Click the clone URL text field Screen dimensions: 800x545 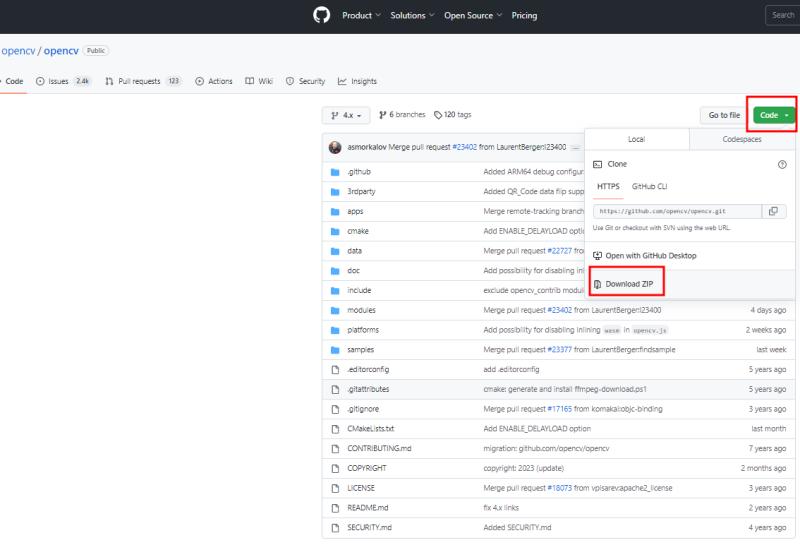tap(677, 211)
